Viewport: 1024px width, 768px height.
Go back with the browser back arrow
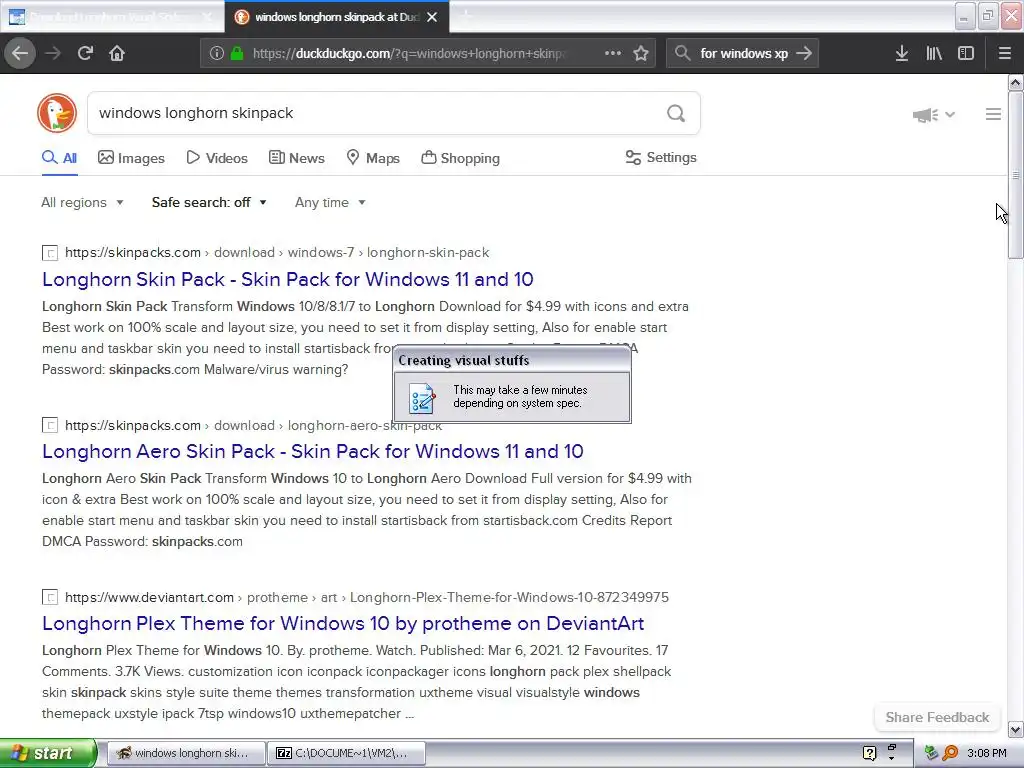20,54
